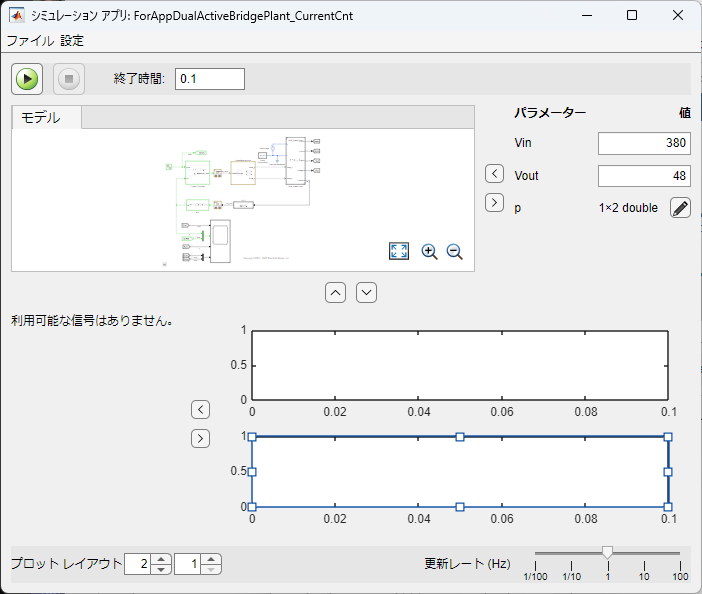
Task: Click the '1×2 double' value text
Action: pyautogui.click(x=628, y=208)
